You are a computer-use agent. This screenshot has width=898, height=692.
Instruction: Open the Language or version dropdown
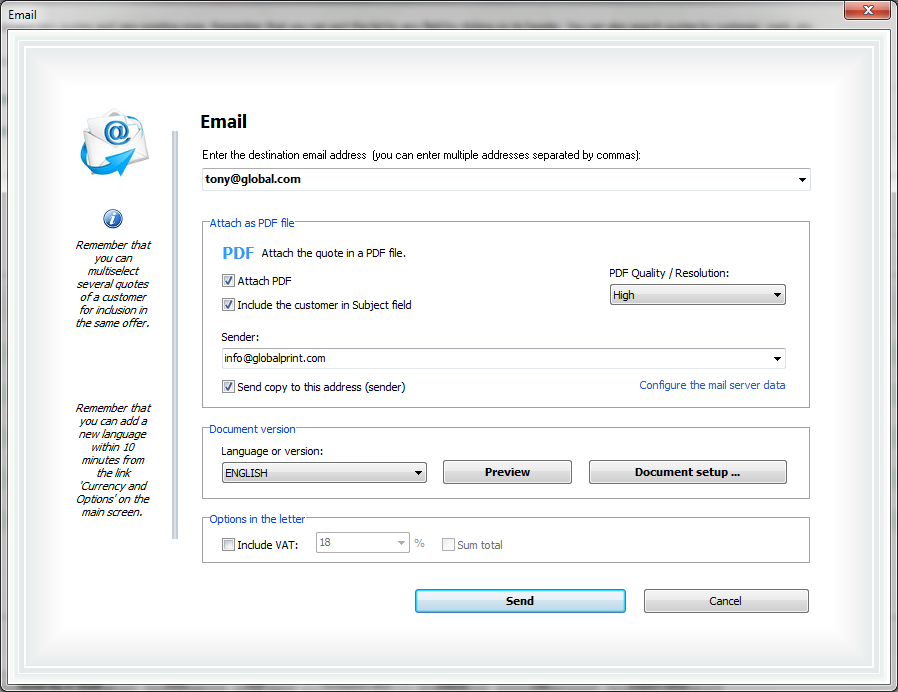click(324, 473)
